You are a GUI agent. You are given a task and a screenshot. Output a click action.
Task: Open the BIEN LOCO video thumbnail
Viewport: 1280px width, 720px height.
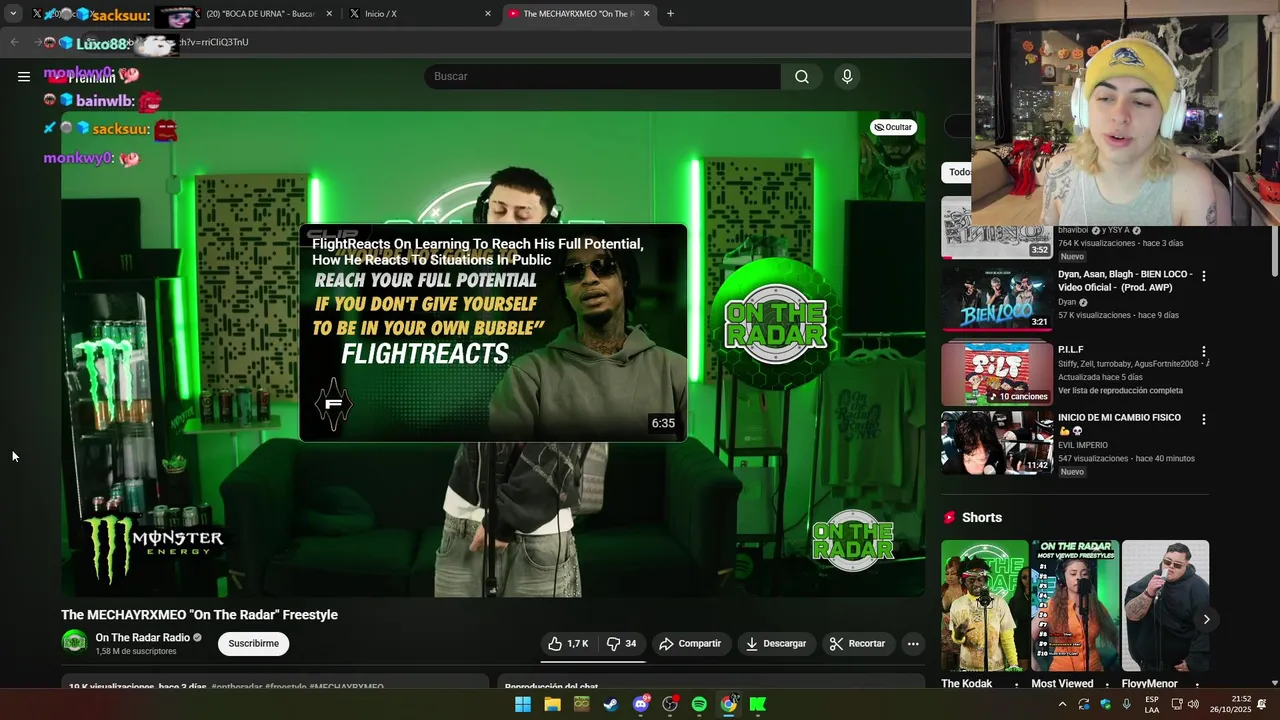tap(997, 298)
